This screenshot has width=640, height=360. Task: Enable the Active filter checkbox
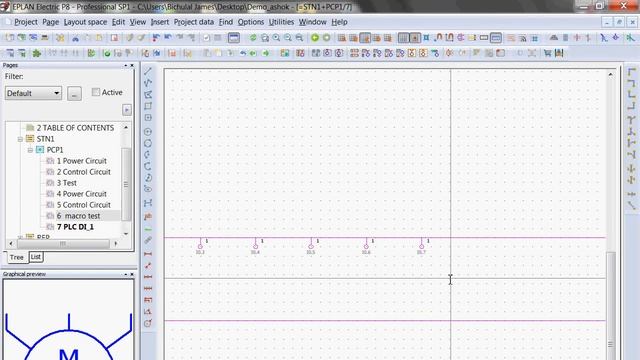pyautogui.click(x=96, y=92)
